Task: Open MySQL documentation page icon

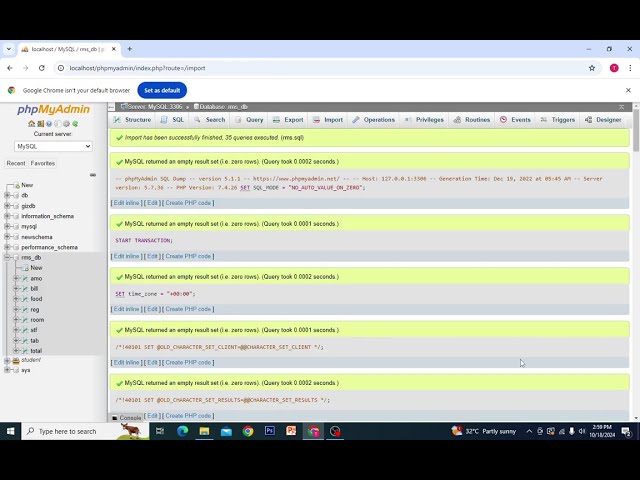Action: (x=58, y=123)
